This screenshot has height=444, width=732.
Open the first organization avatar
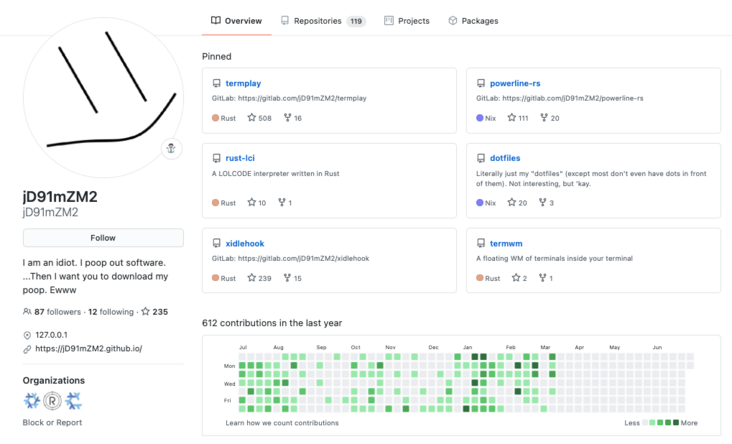pos(31,400)
